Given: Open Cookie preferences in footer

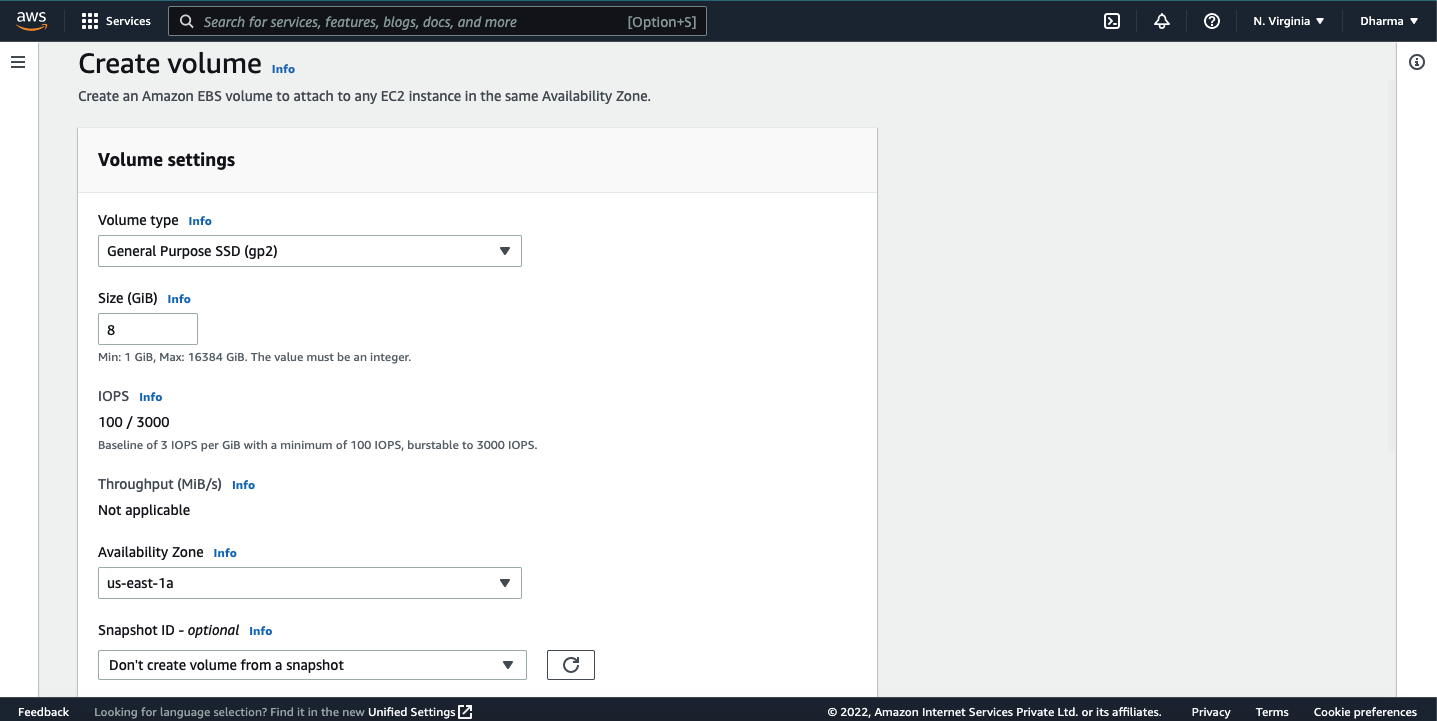Looking at the screenshot, I should (1365, 712).
